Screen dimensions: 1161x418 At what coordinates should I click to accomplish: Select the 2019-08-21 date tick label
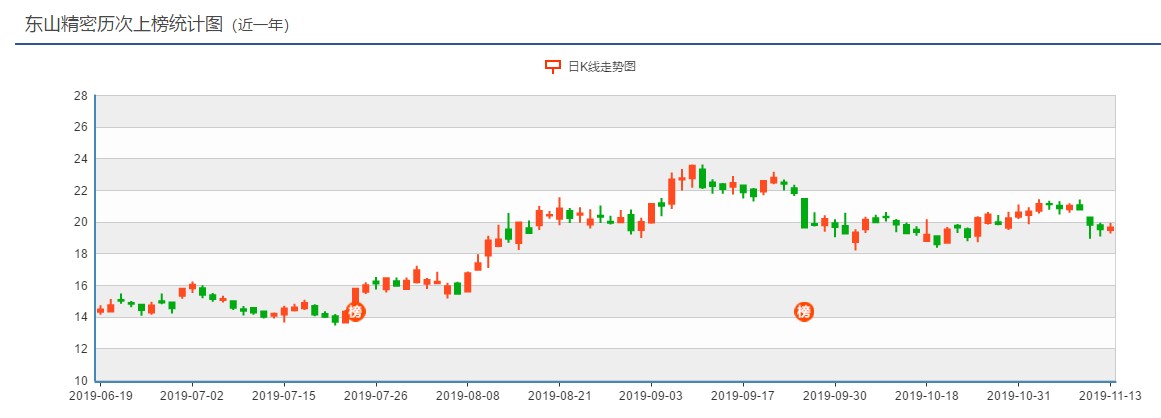pos(560,396)
